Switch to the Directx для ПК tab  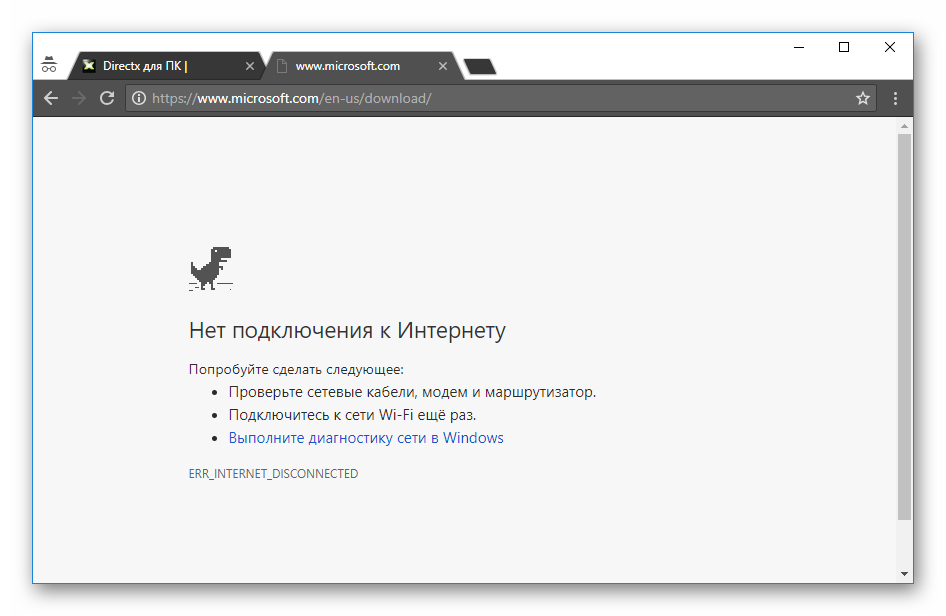coord(160,65)
